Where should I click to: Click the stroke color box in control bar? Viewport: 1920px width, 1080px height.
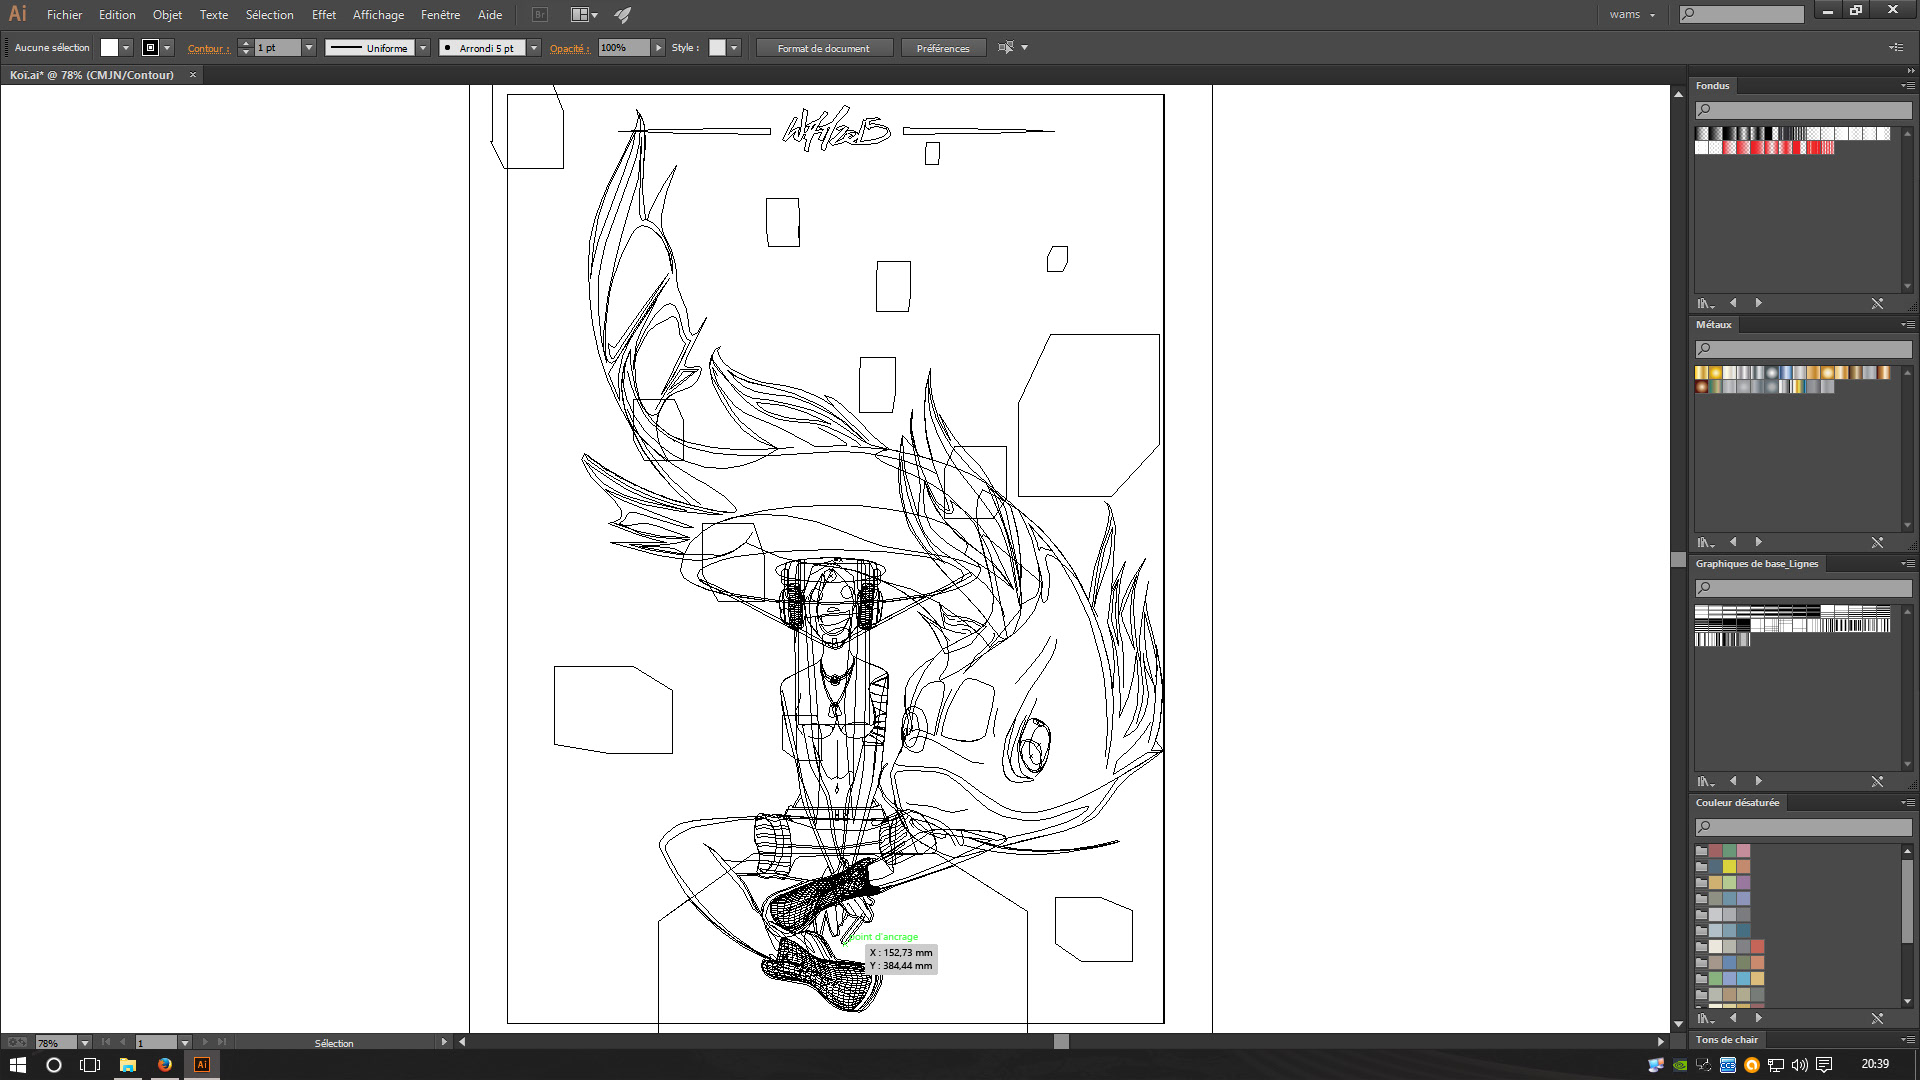click(x=151, y=48)
